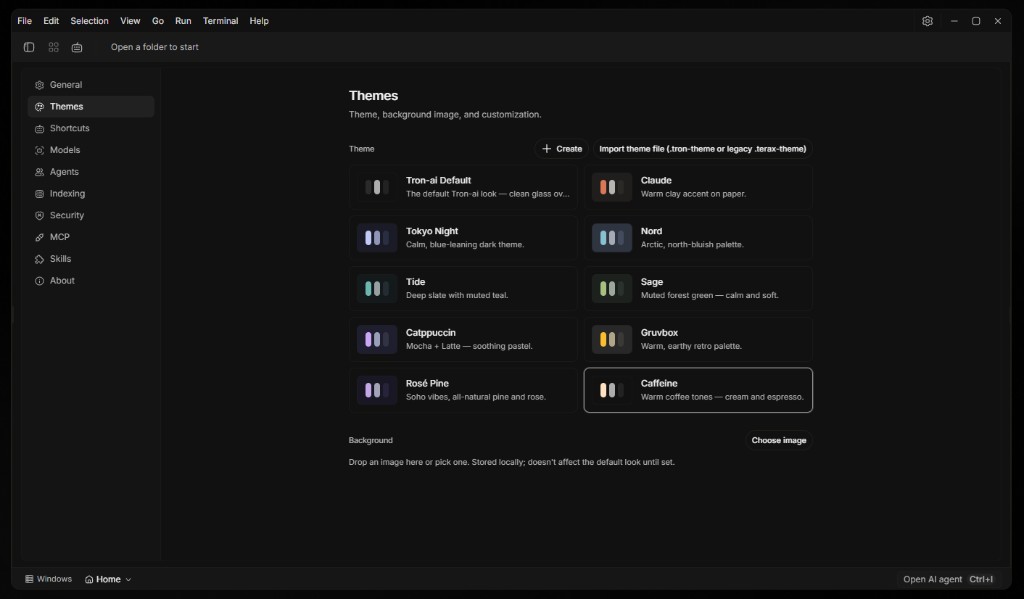Maximize the application window
This screenshot has width=1024, height=599.
(x=976, y=21)
